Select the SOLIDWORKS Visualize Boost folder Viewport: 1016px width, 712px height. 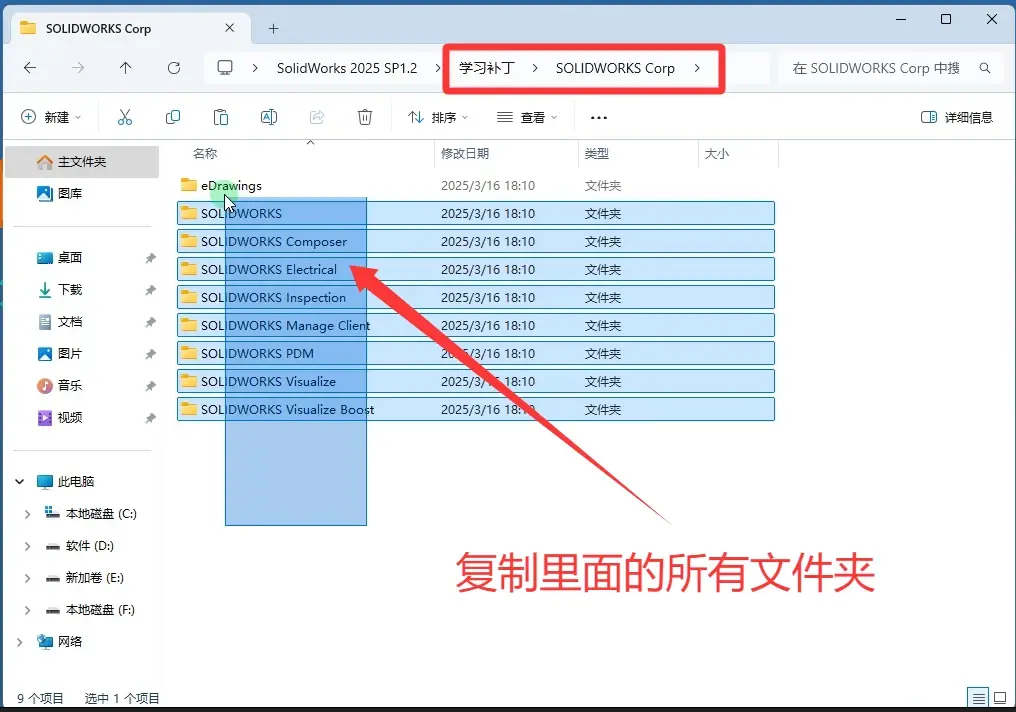tap(476, 409)
